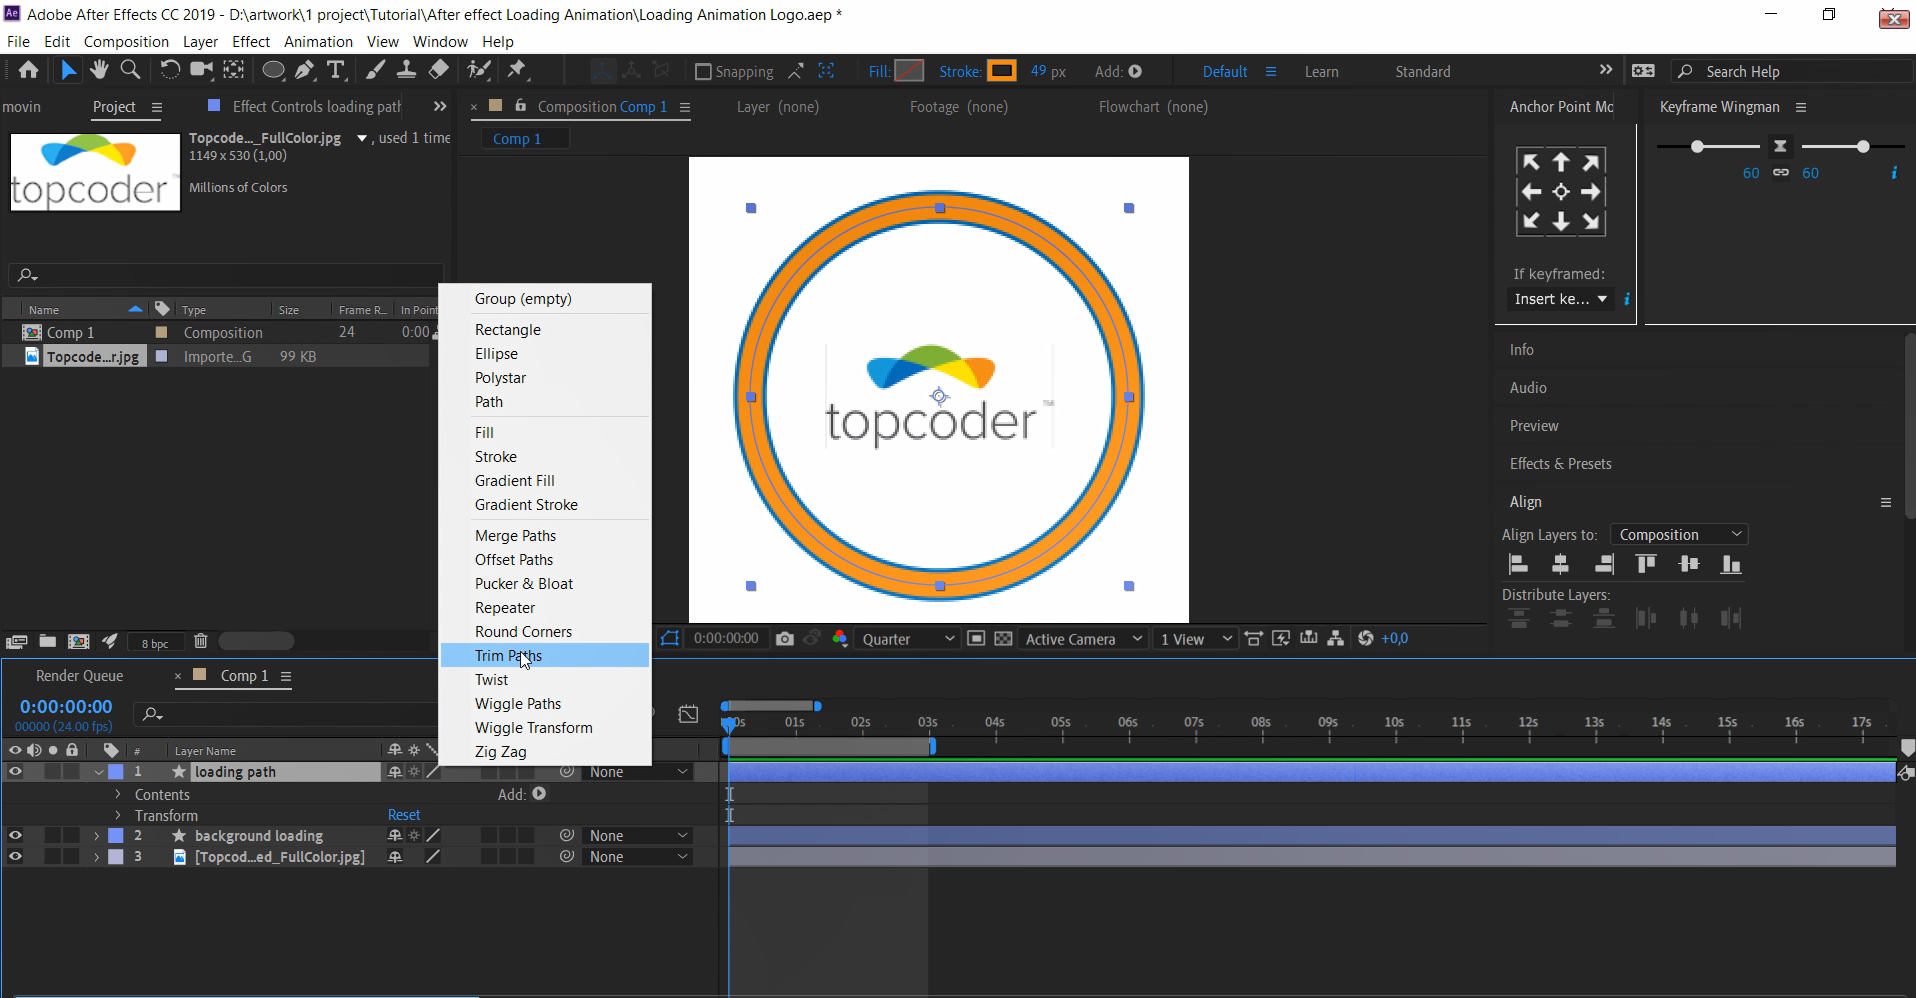Collapse the loading path layer
This screenshot has height=998, width=1916.
tap(98, 772)
